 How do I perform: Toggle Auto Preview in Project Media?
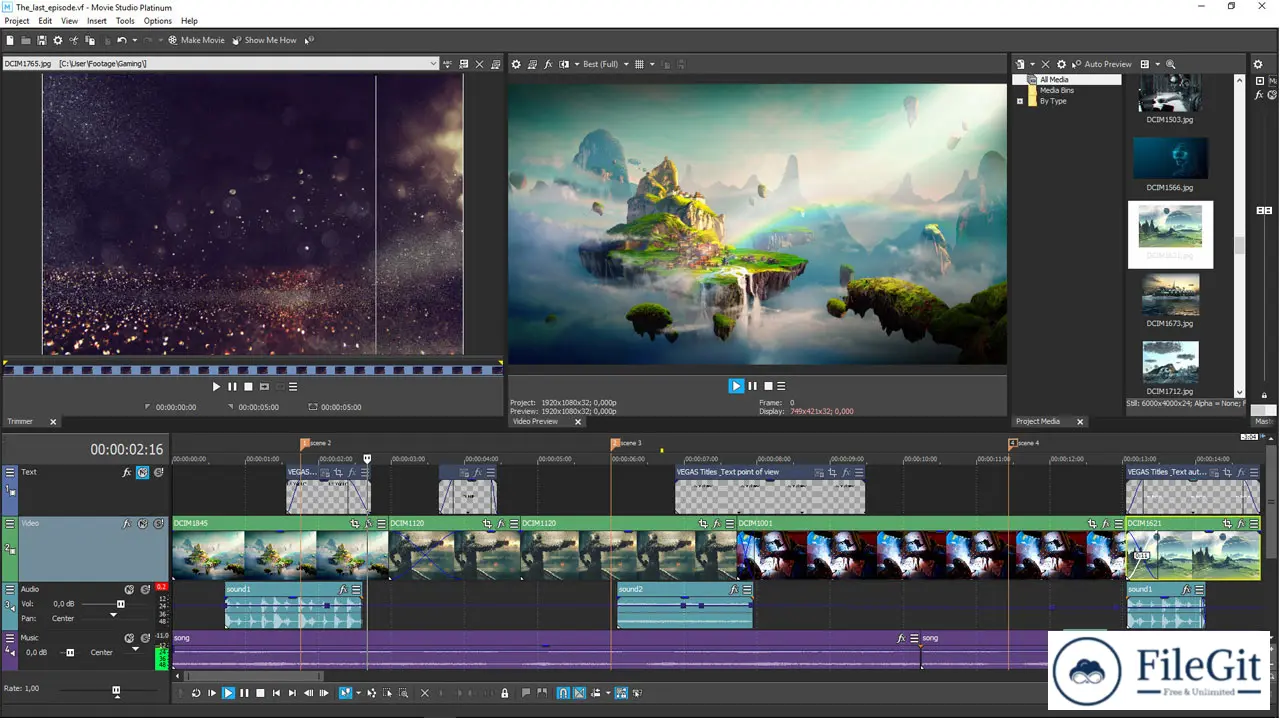pos(1101,64)
